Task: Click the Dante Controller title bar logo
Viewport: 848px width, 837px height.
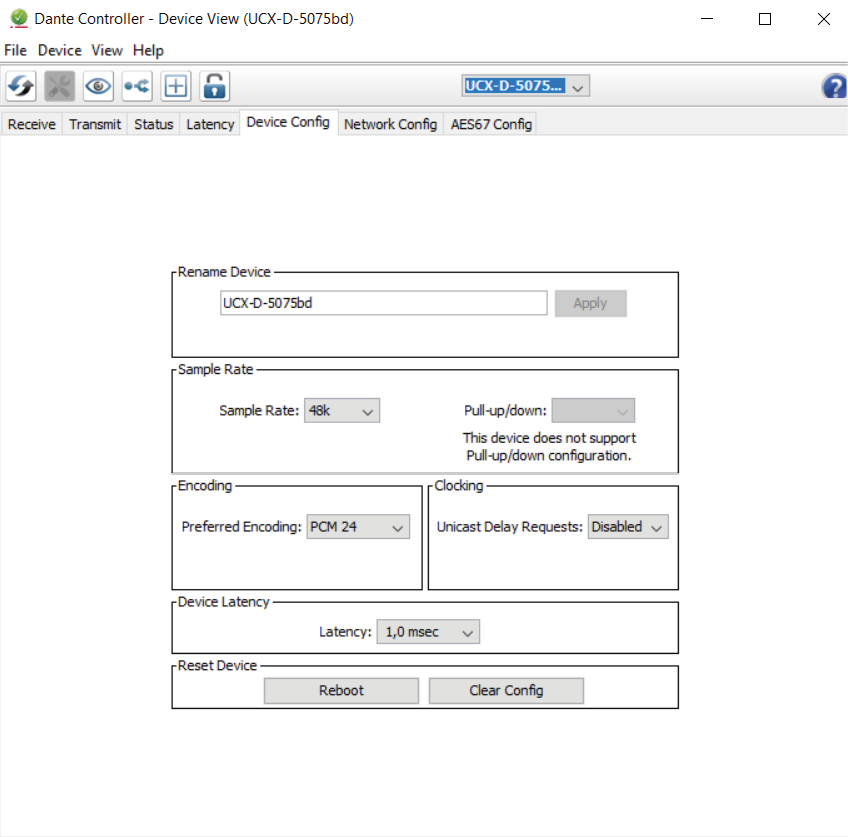Action: pyautogui.click(x=18, y=18)
